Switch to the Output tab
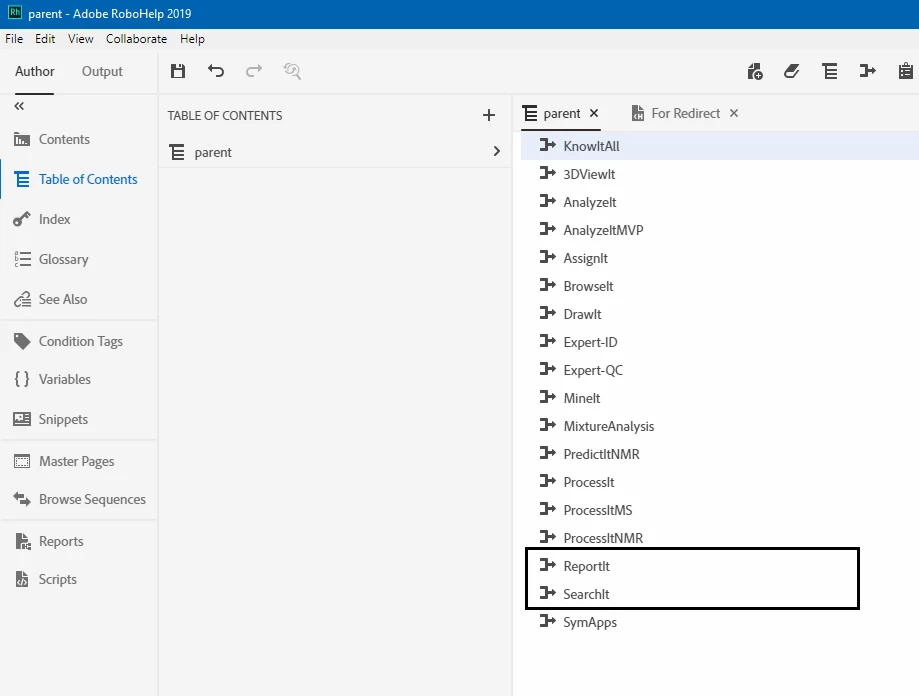Viewport: 919px width, 696px height. tap(102, 71)
